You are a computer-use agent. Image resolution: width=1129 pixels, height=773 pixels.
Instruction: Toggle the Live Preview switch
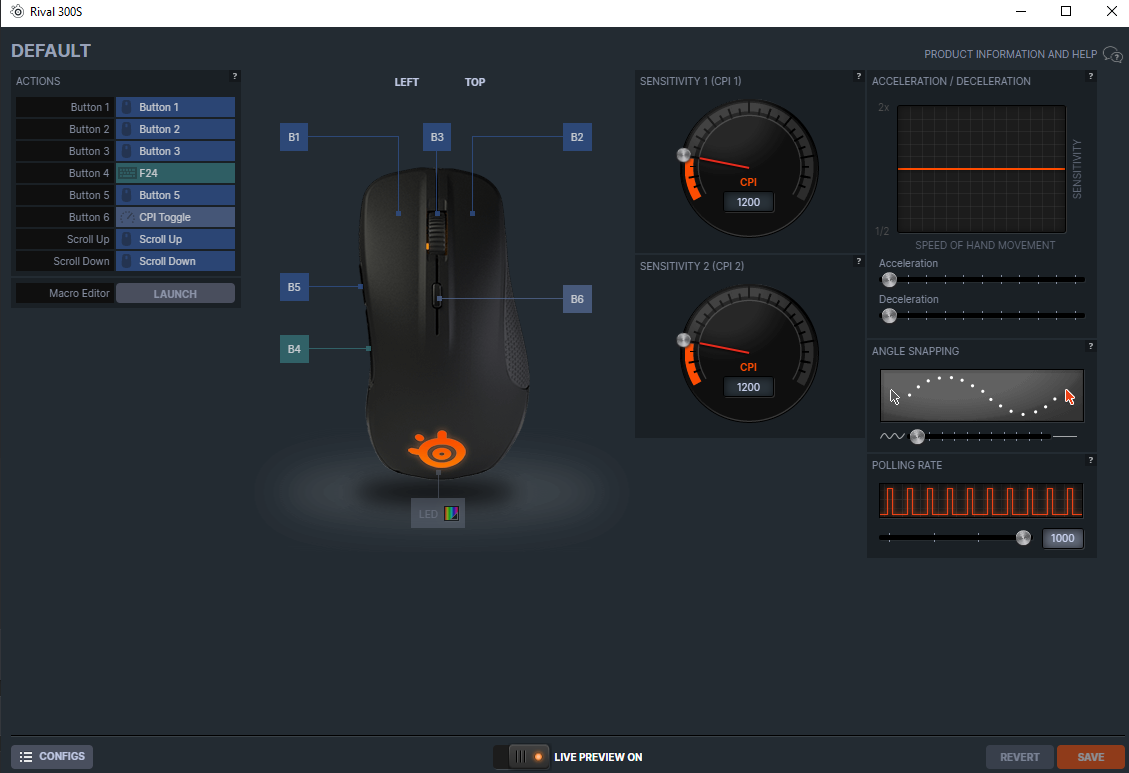(521, 756)
